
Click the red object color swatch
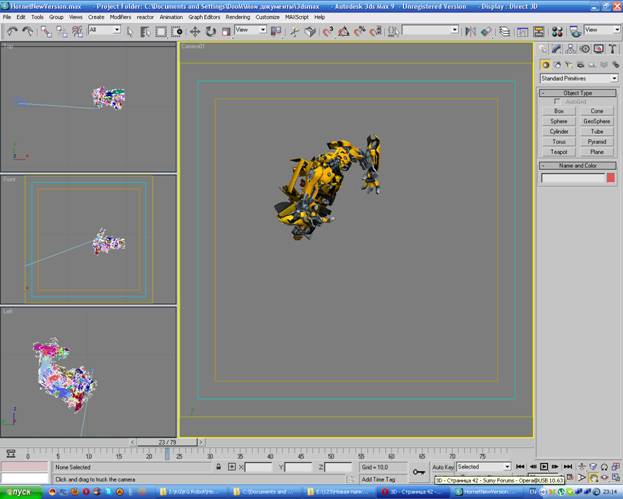pyautogui.click(x=611, y=178)
